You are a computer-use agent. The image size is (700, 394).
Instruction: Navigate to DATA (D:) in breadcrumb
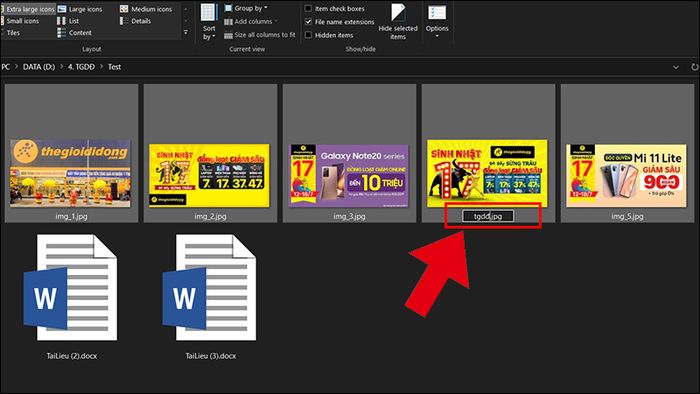pos(39,67)
